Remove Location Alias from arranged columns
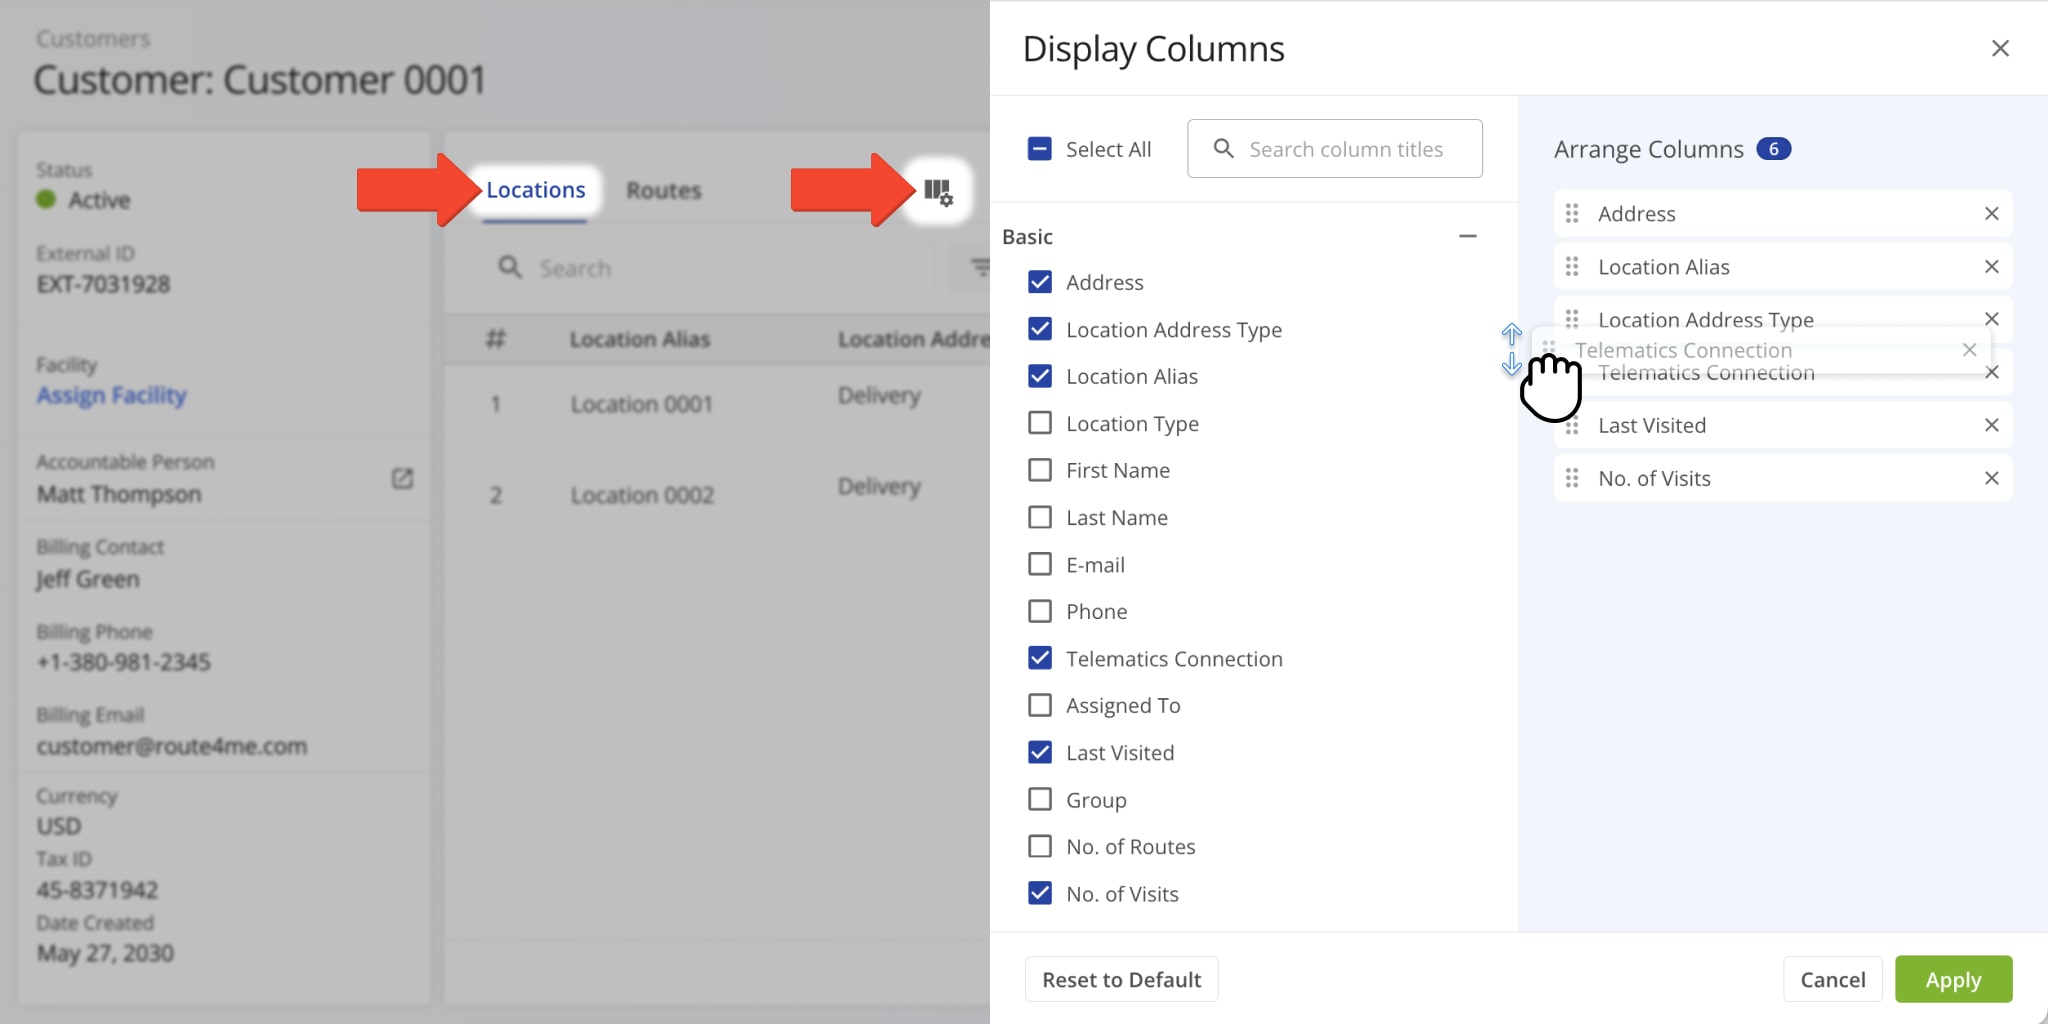This screenshot has height=1024, width=2048. click(x=1991, y=267)
